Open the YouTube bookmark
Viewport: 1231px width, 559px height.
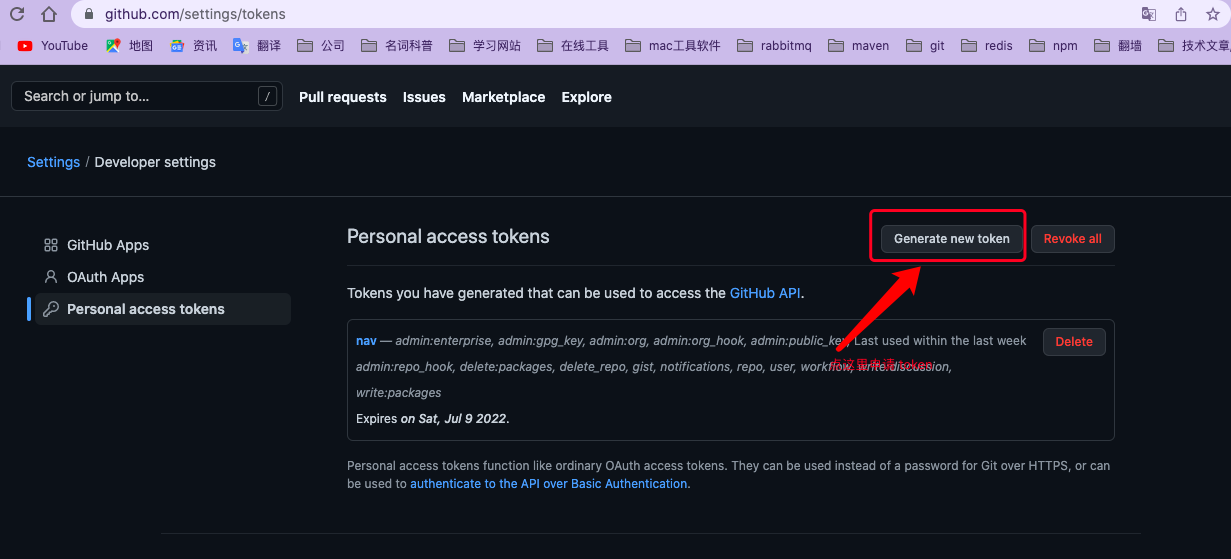click(x=53, y=45)
